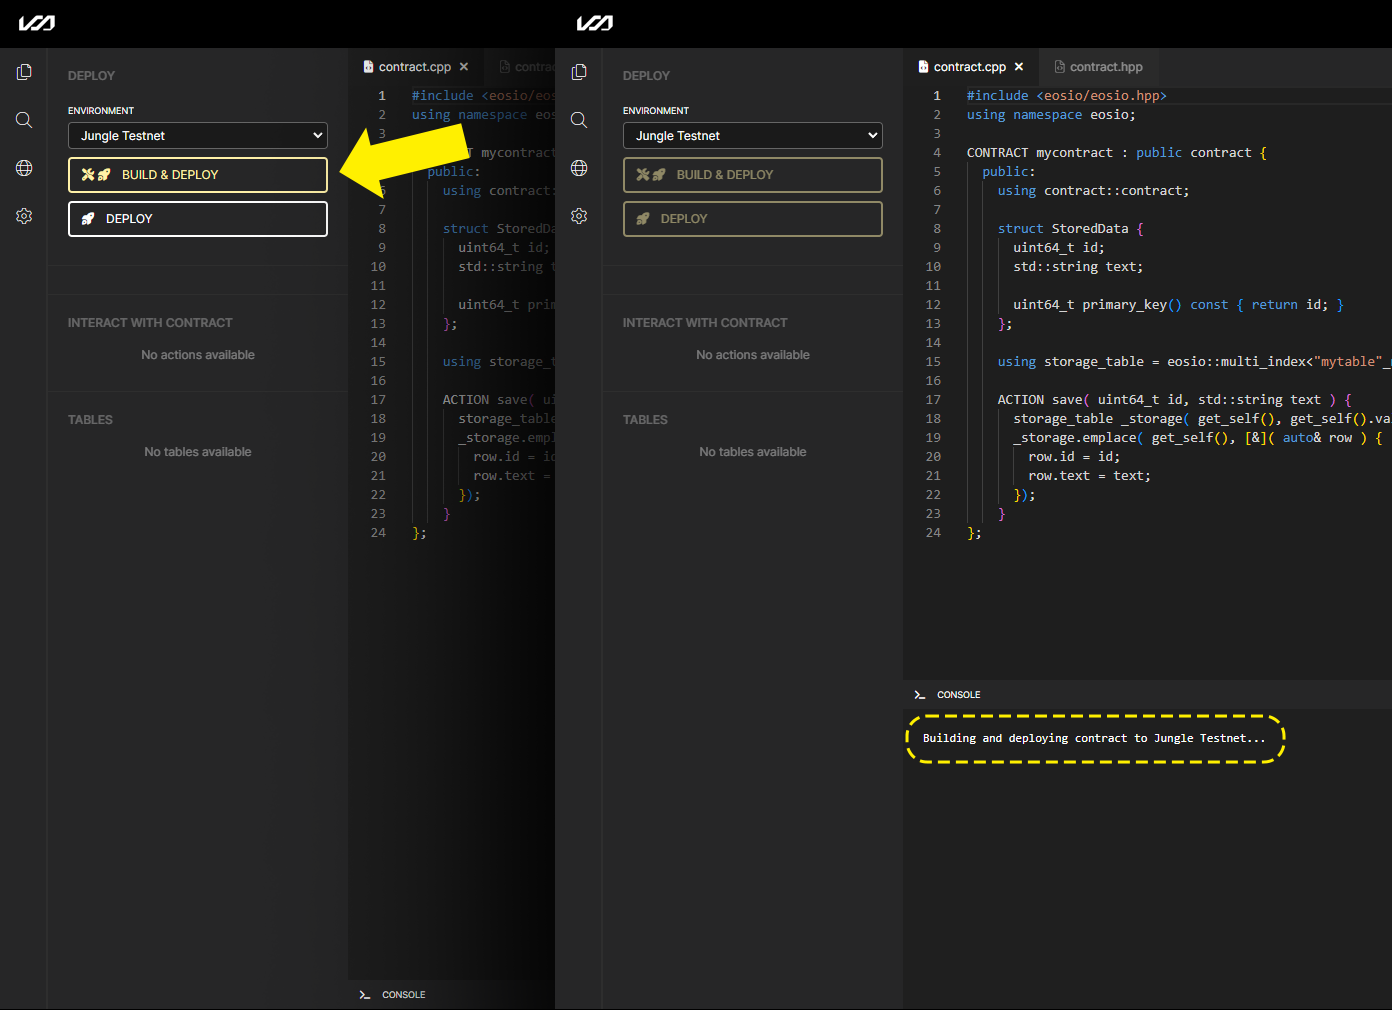Click 'No tables available' text in left panel
1392x1010 pixels.
[x=198, y=452]
